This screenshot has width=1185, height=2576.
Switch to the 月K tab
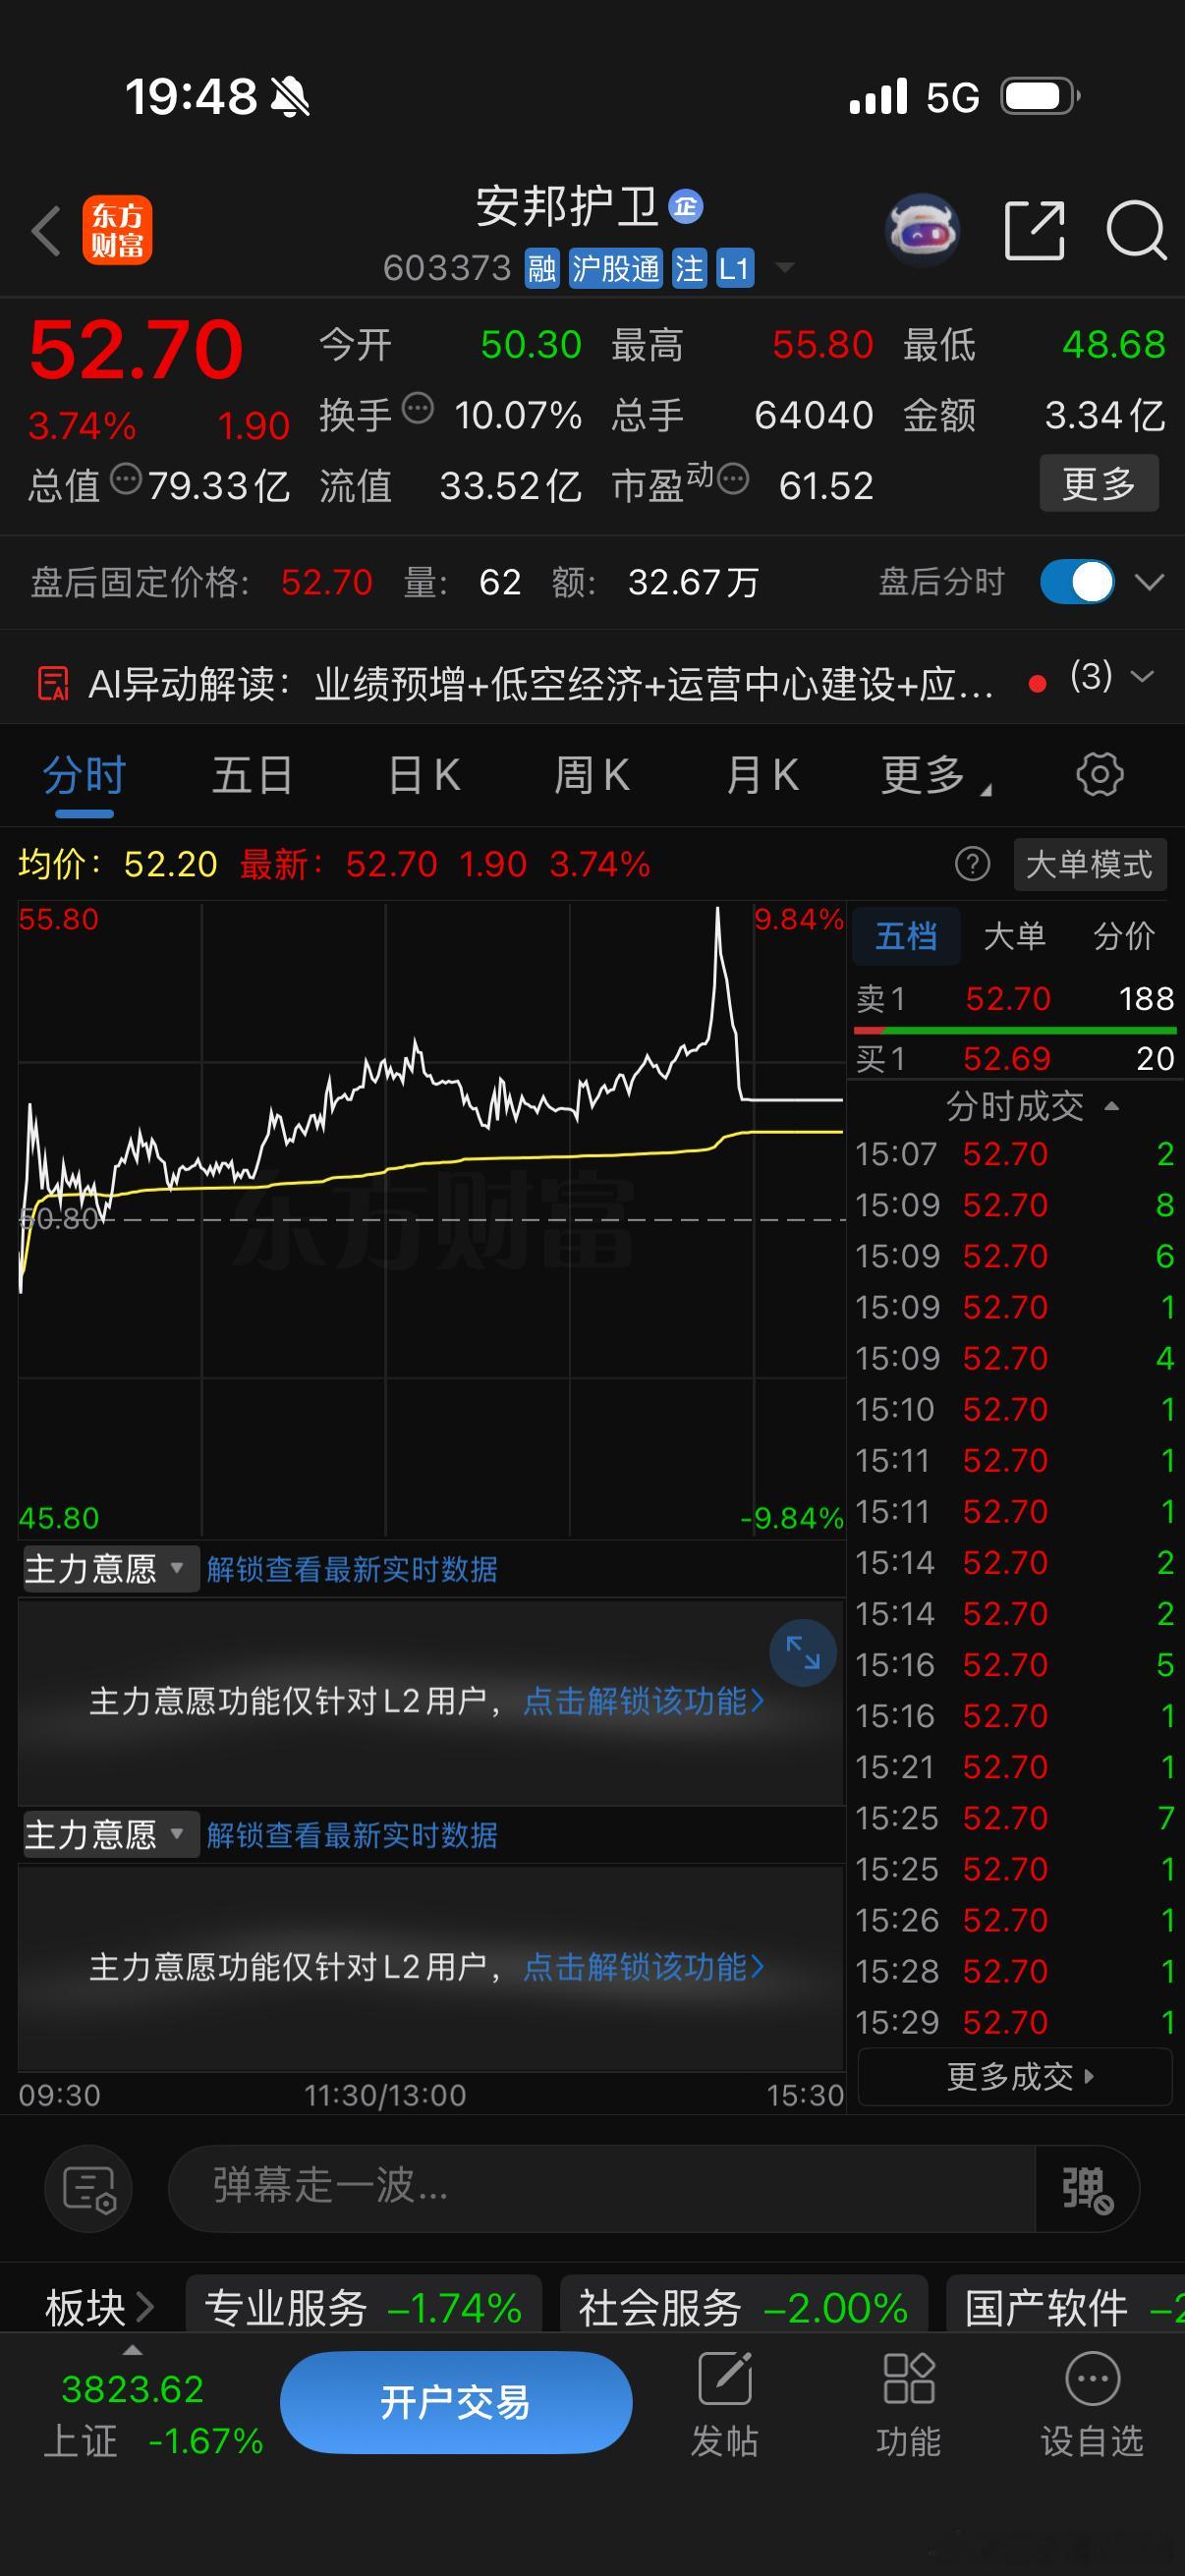[x=762, y=775]
